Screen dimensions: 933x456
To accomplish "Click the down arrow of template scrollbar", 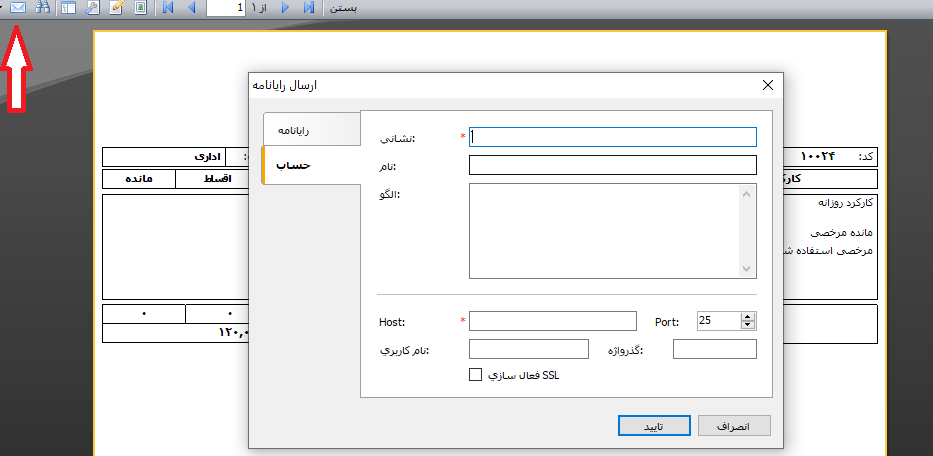I will click(x=747, y=269).
